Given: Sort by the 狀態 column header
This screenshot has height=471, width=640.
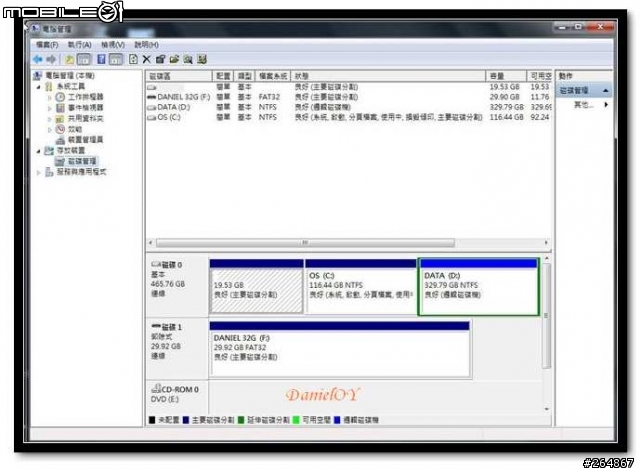Looking at the screenshot, I should click(x=388, y=76).
